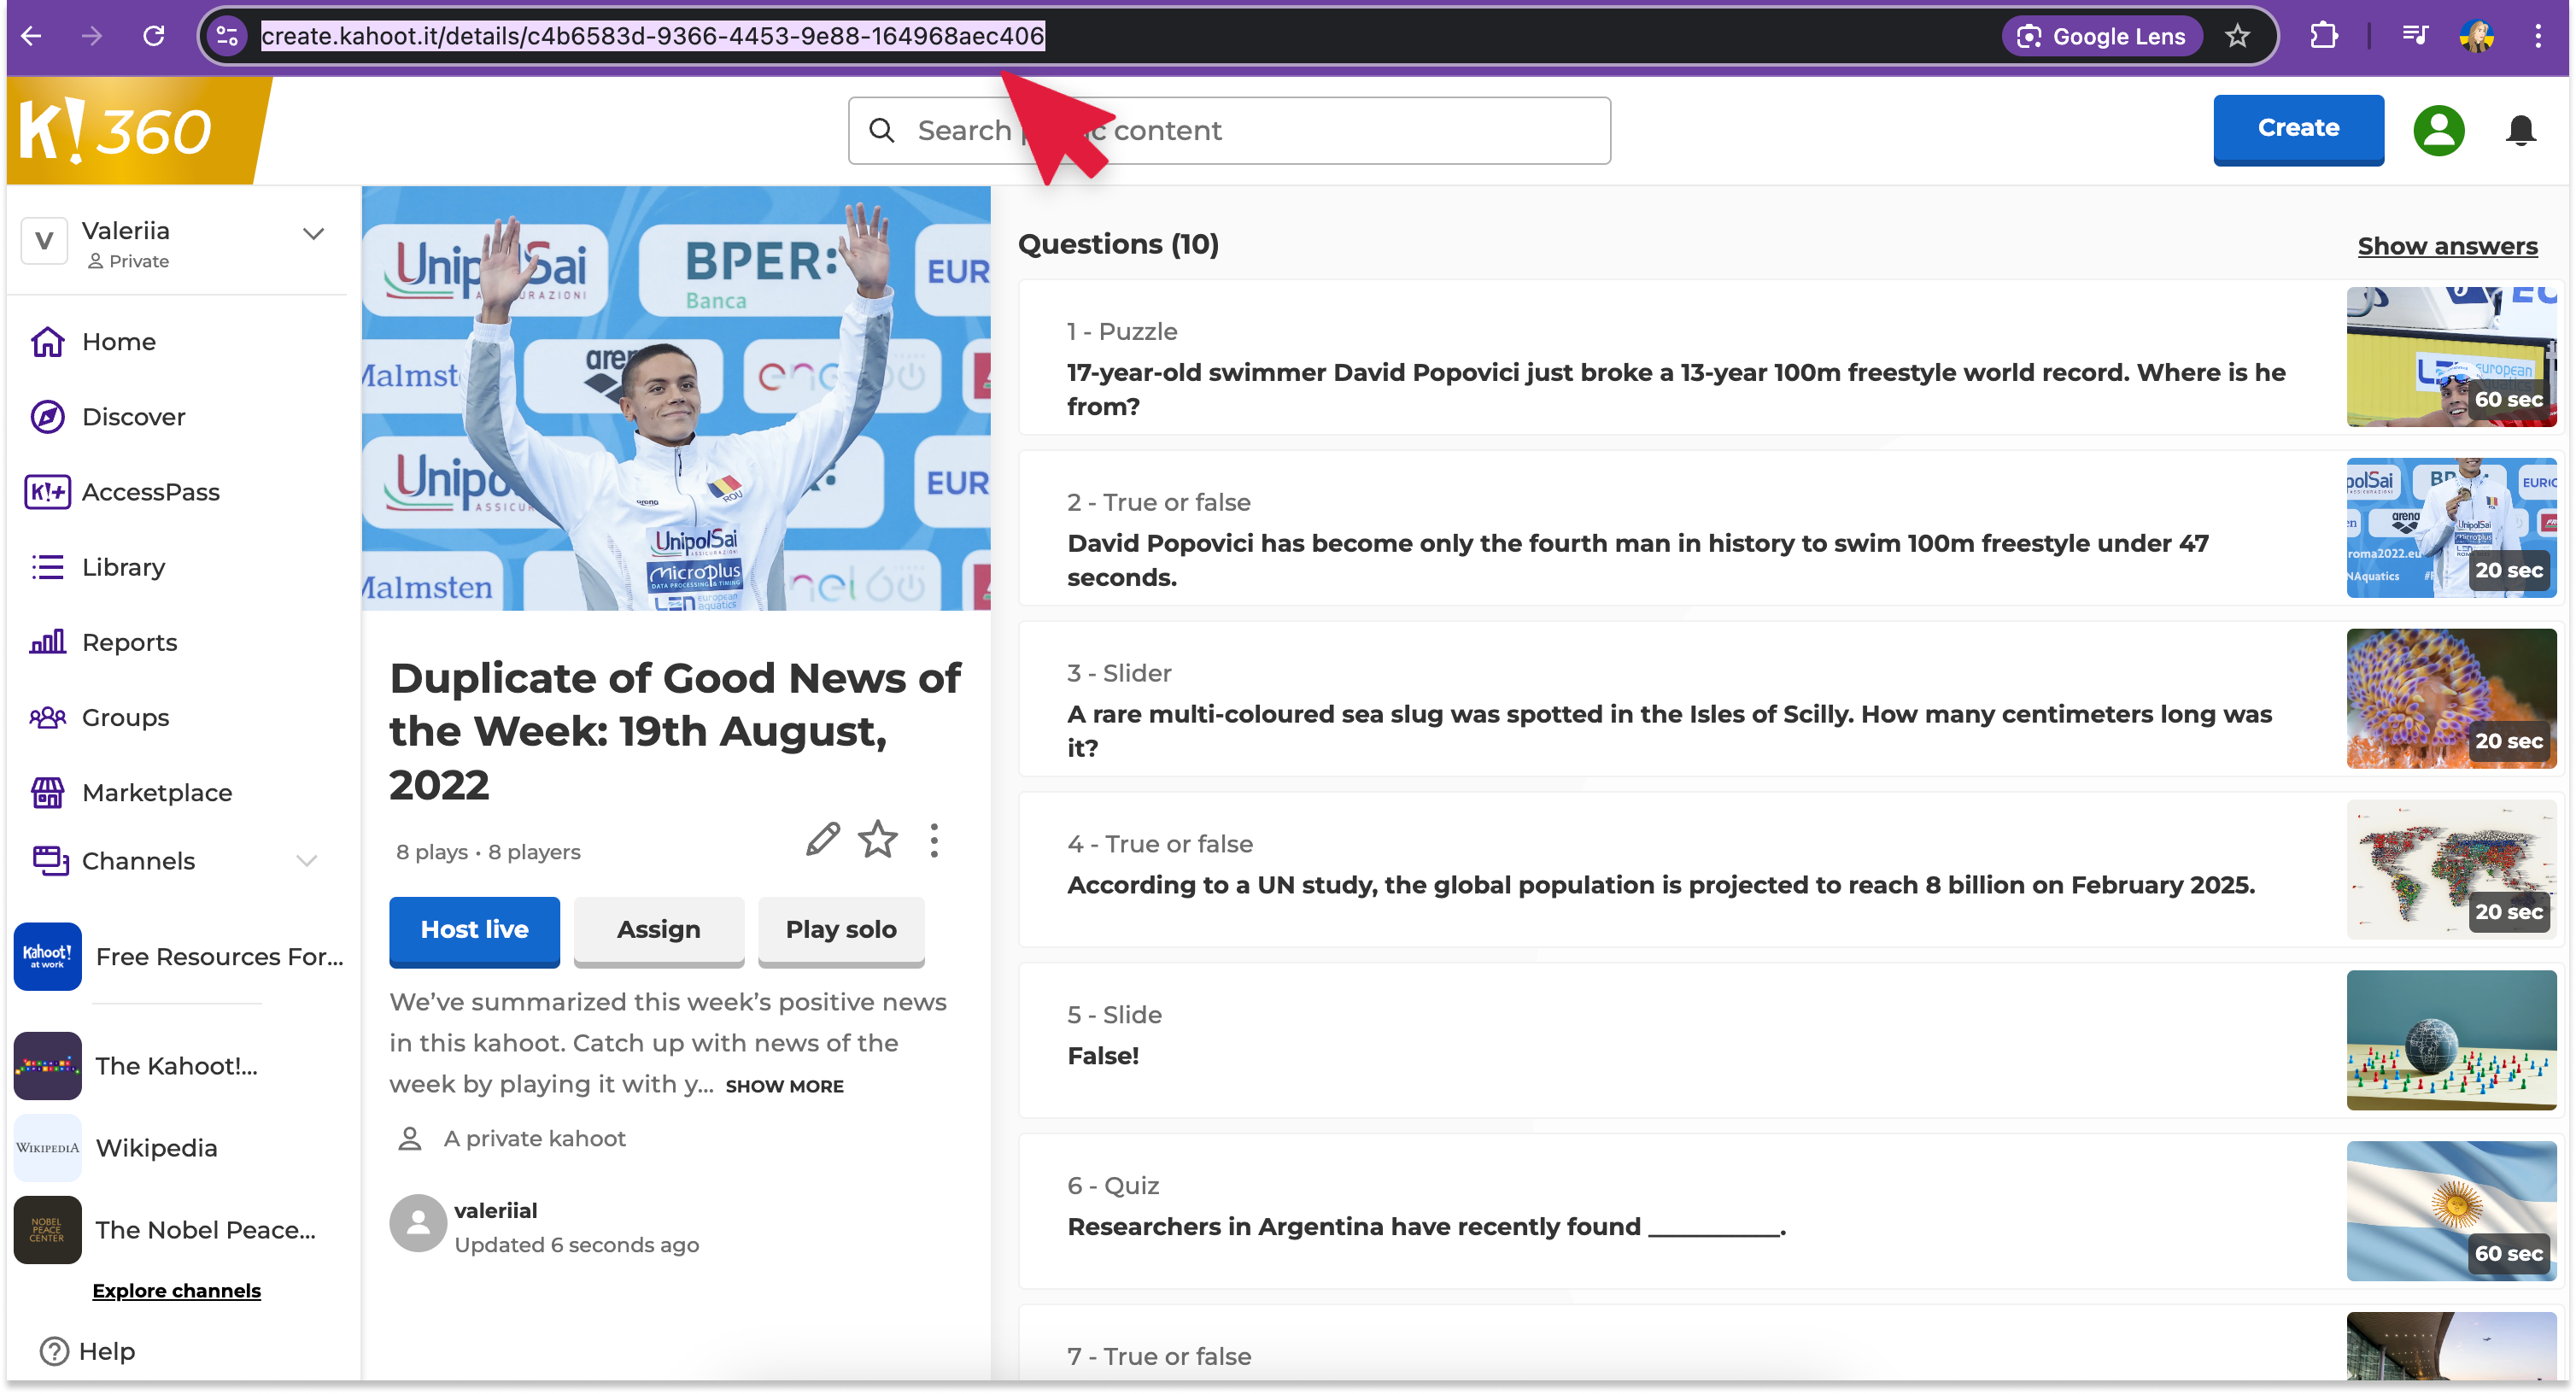Expand the Channels section chevron
Image resolution: width=2576 pixels, height=1394 pixels.
[x=307, y=861]
